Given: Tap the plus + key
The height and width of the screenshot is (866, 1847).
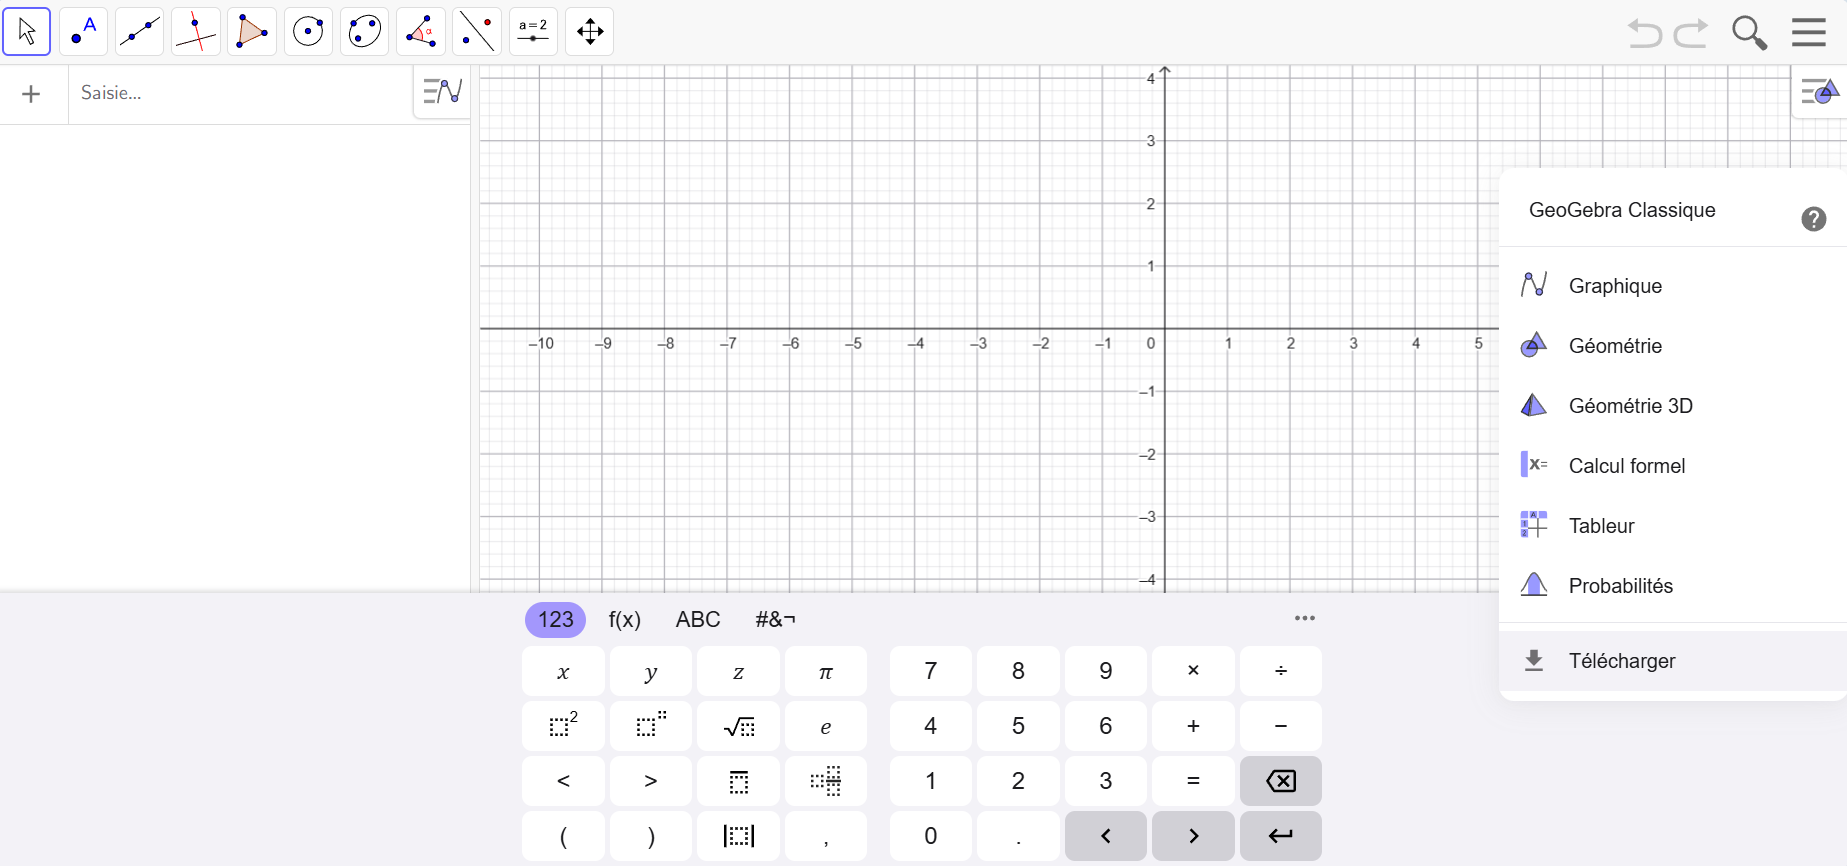Looking at the screenshot, I should pyautogui.click(x=1193, y=726).
